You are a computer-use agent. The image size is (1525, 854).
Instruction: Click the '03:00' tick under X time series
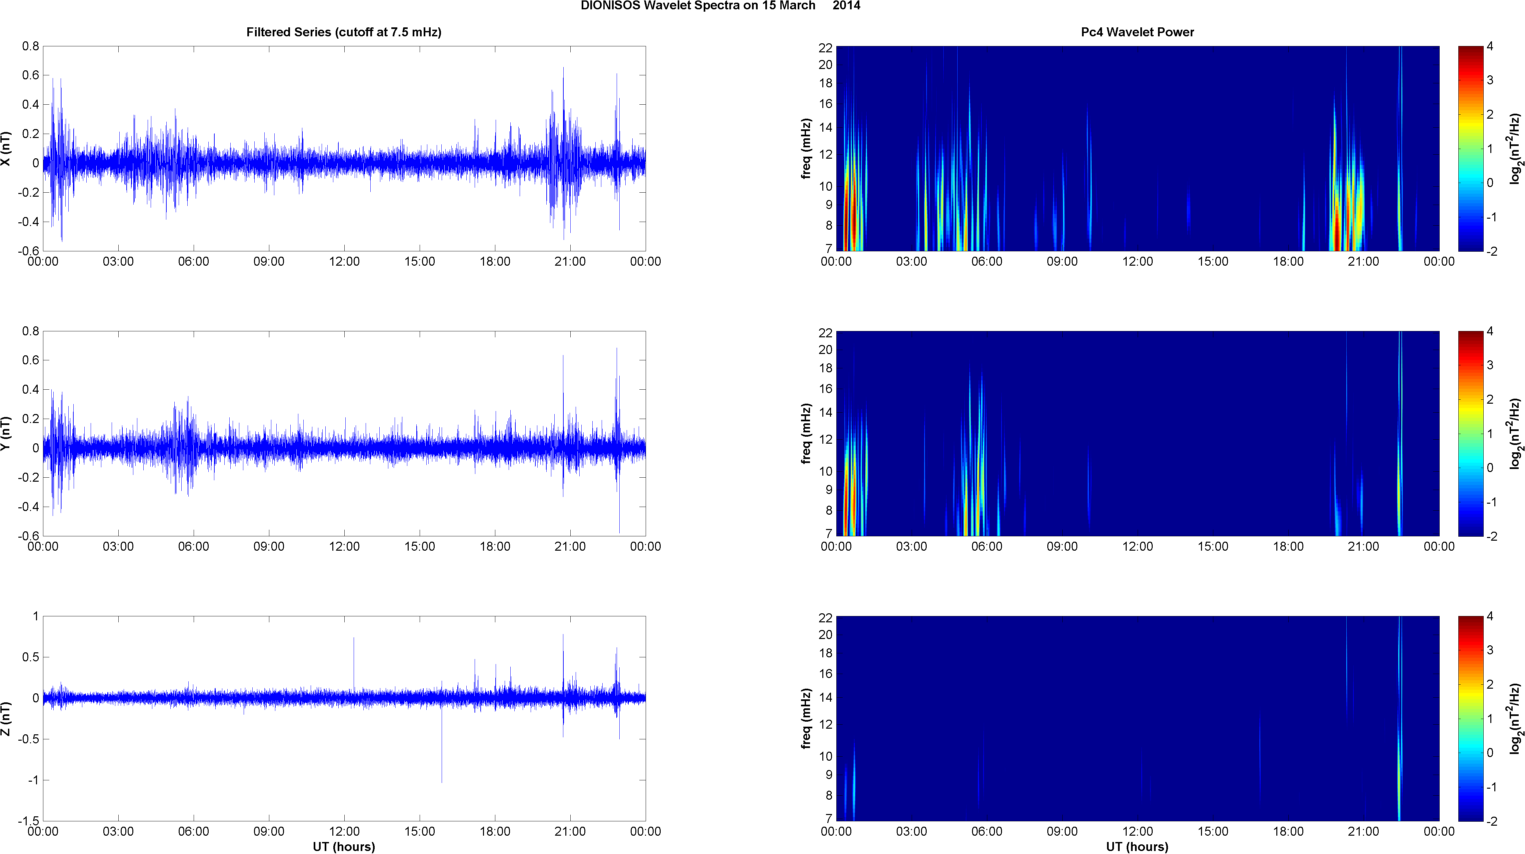click(118, 262)
